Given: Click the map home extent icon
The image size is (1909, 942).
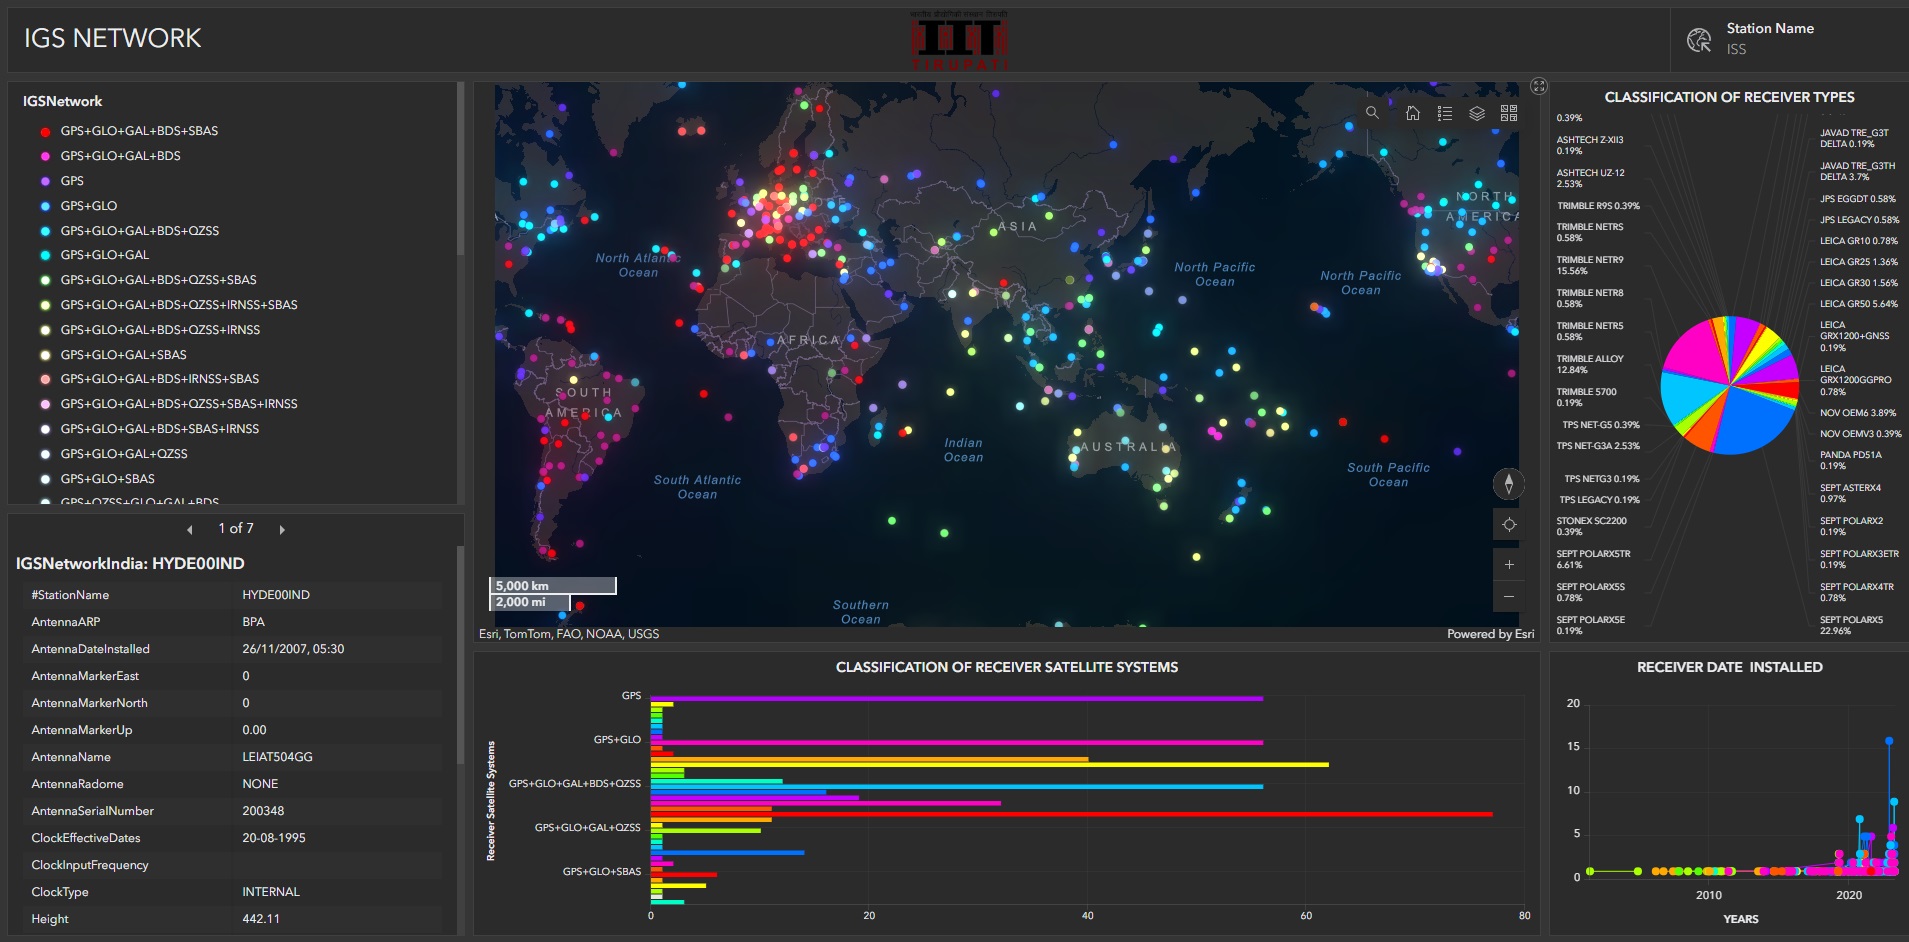Looking at the screenshot, I should coord(1412,113).
